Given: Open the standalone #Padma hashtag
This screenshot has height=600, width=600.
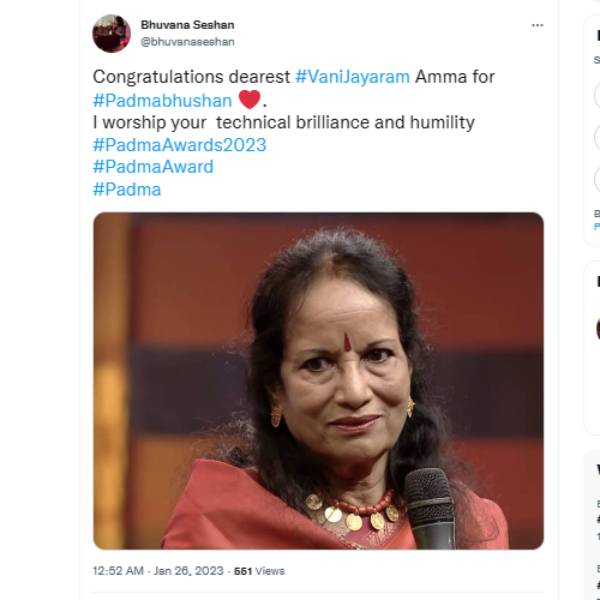Looking at the screenshot, I should pos(126,189).
